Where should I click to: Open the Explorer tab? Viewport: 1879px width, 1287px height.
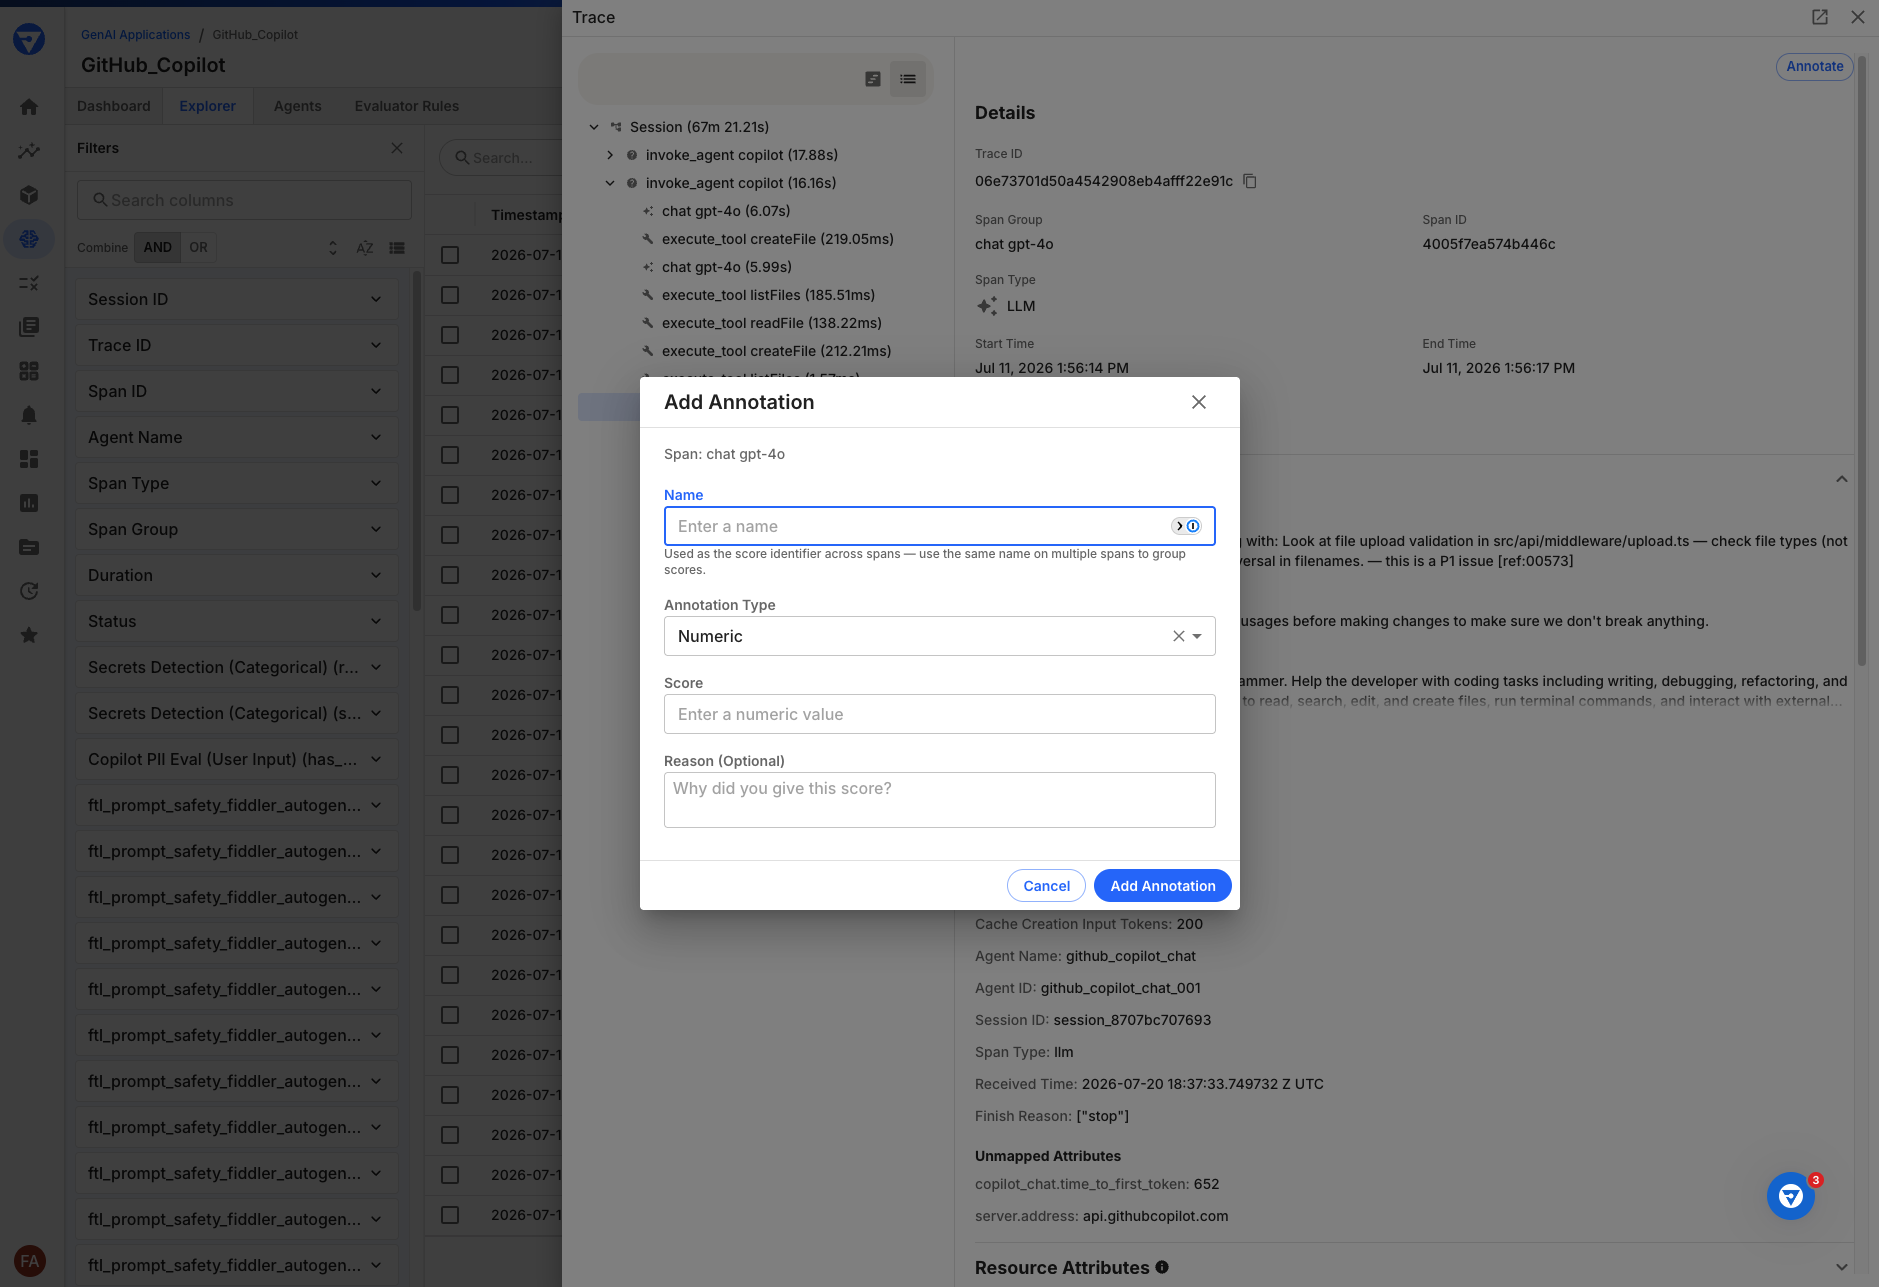coord(208,106)
